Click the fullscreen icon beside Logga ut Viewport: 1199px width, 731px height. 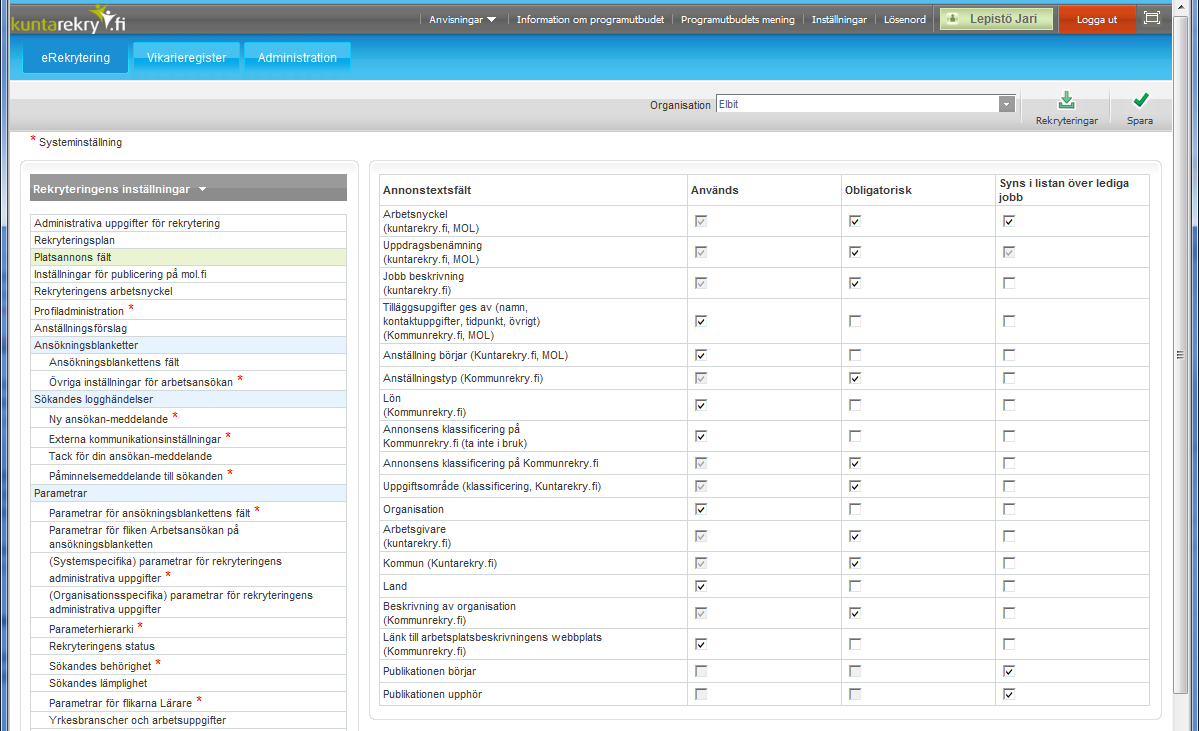tap(1152, 18)
